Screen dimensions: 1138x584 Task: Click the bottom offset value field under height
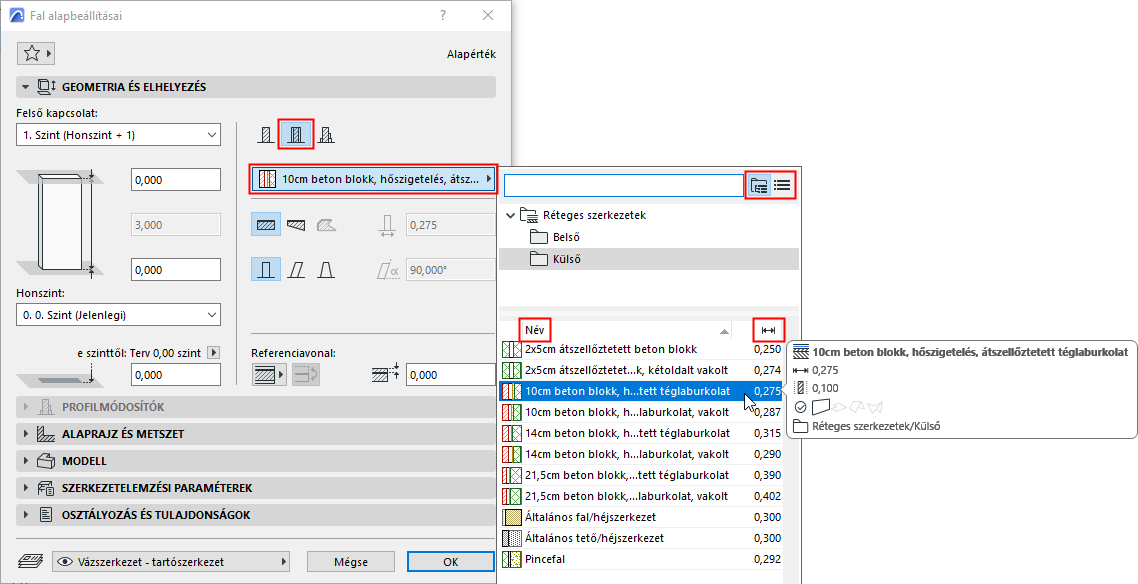[x=176, y=270]
